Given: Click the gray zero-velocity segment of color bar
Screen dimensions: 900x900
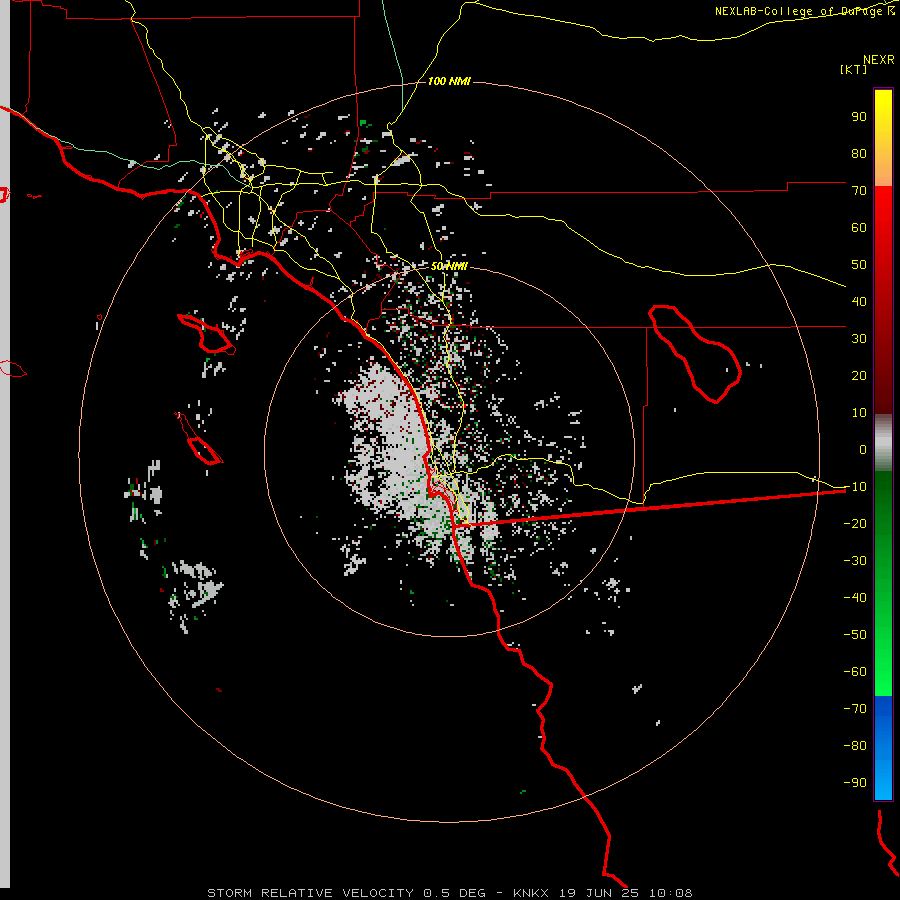Looking at the screenshot, I should (x=883, y=443).
